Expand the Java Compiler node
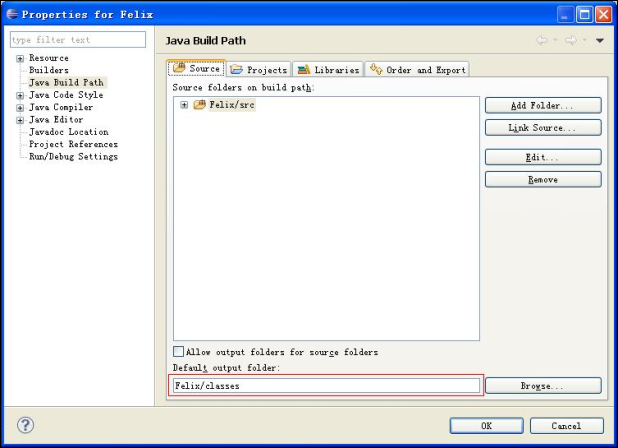 (20, 108)
